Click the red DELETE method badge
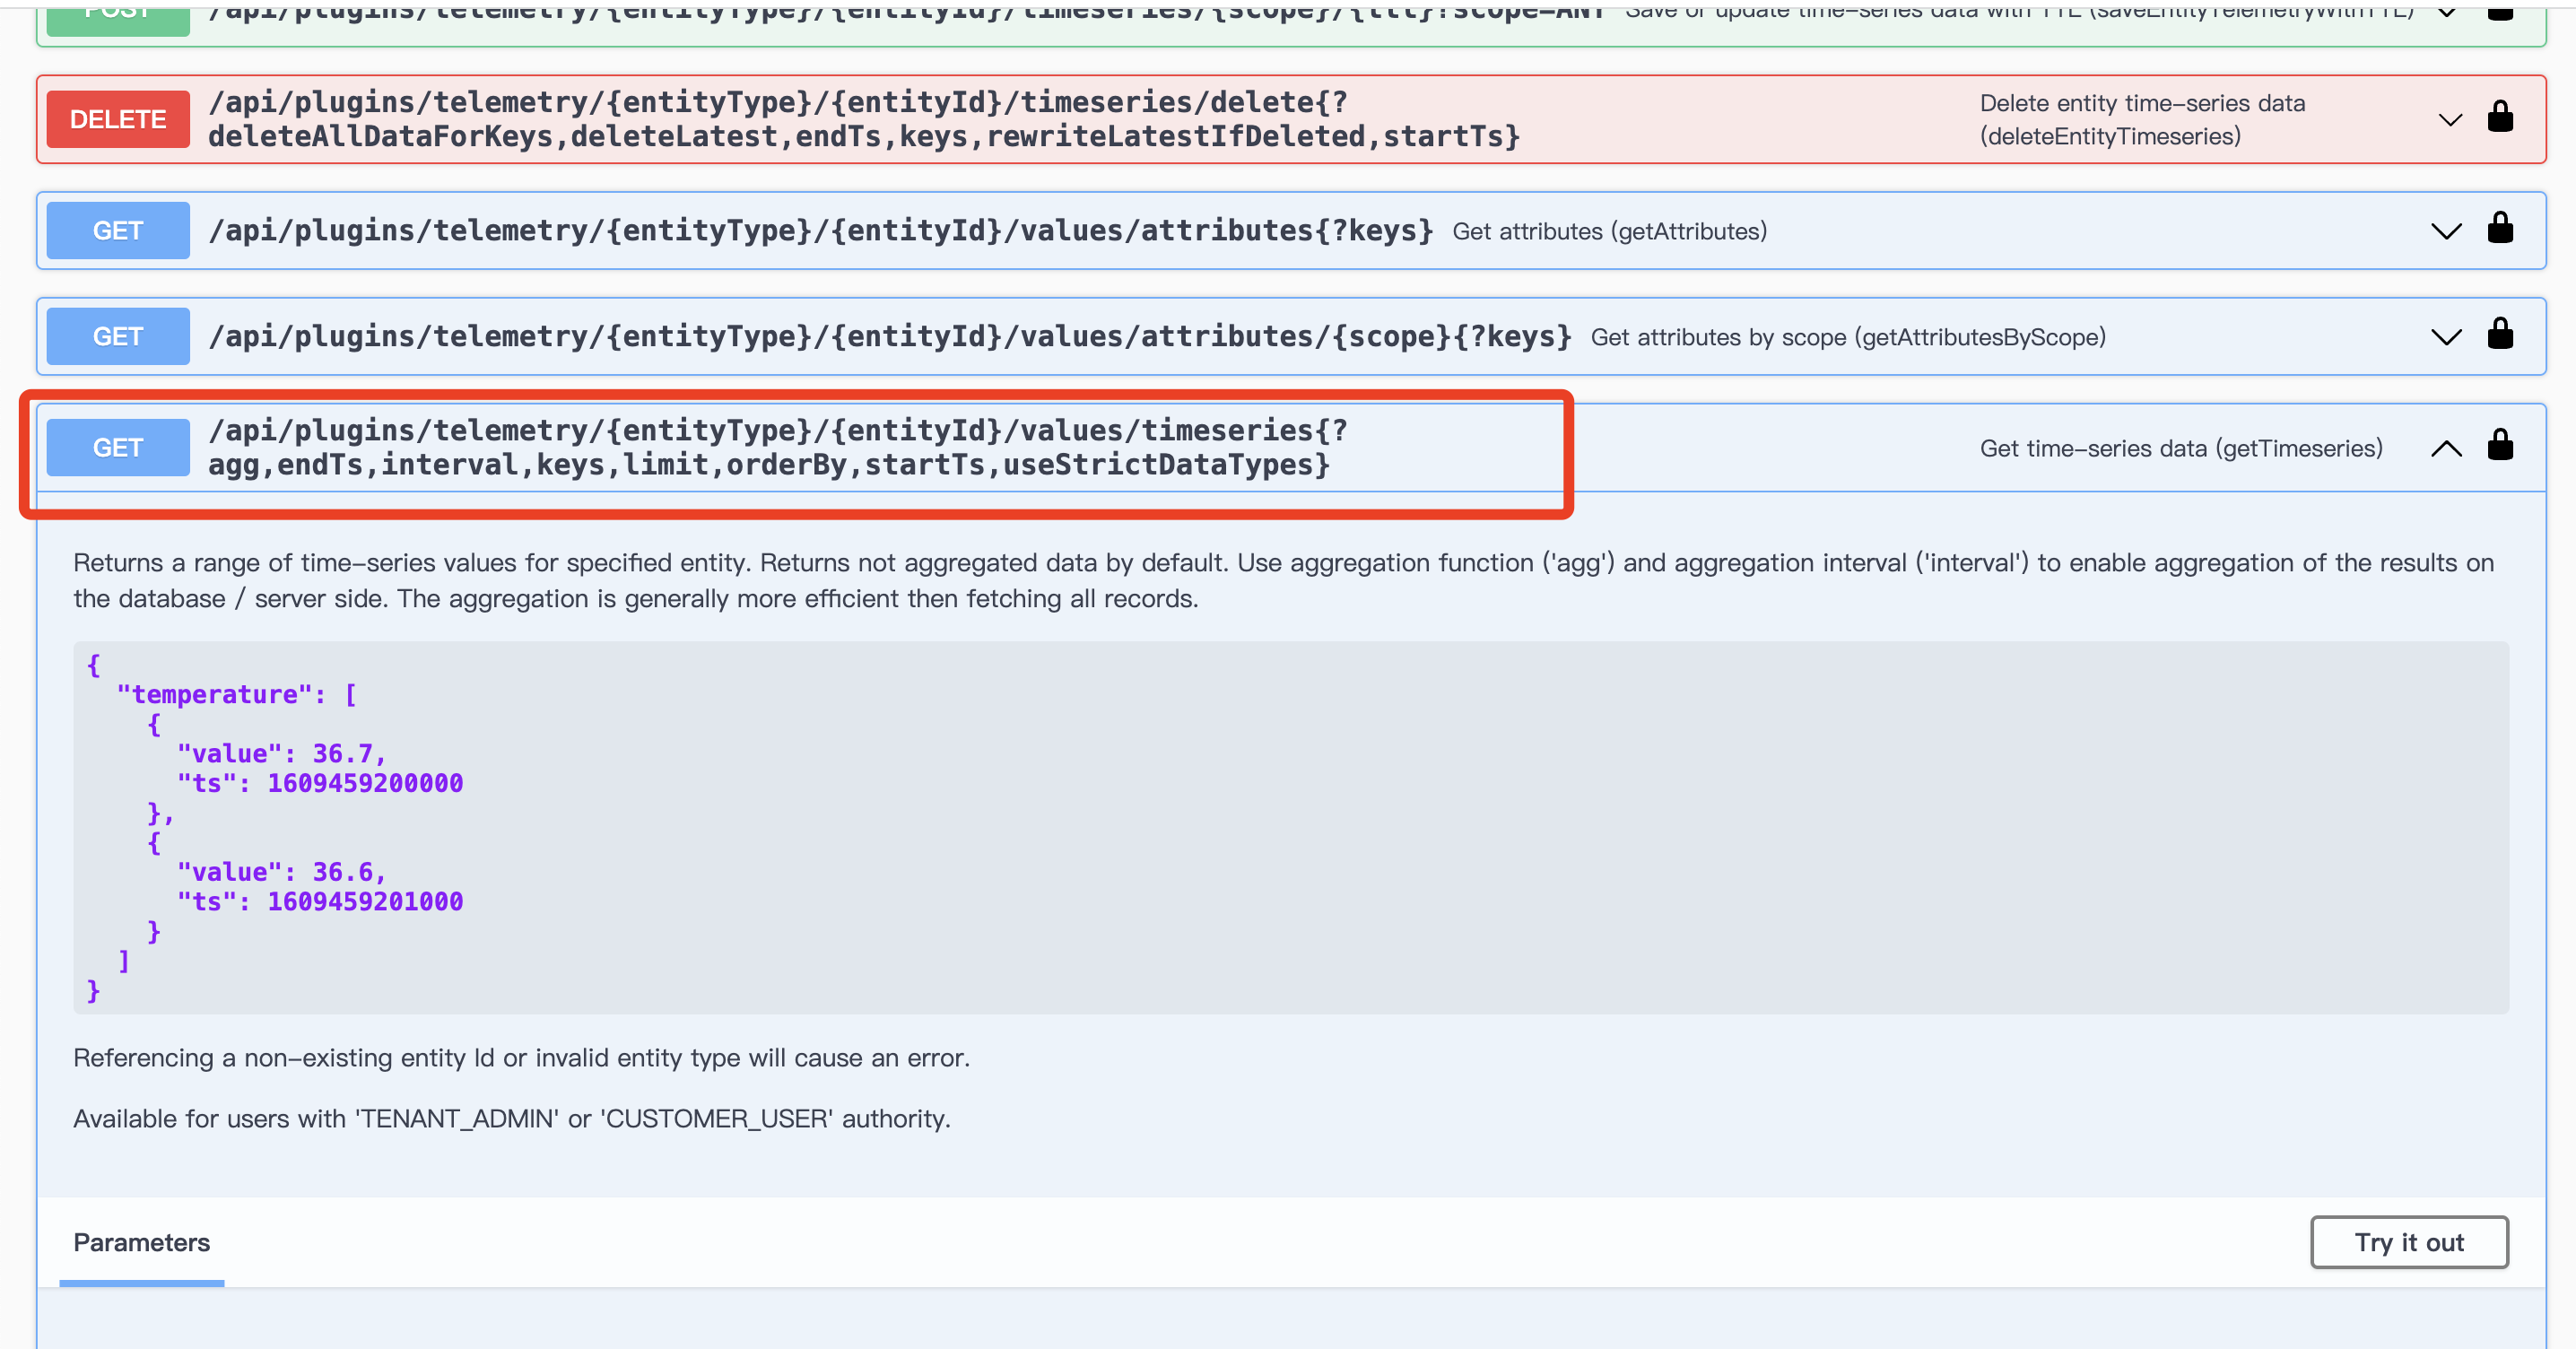 click(x=118, y=119)
